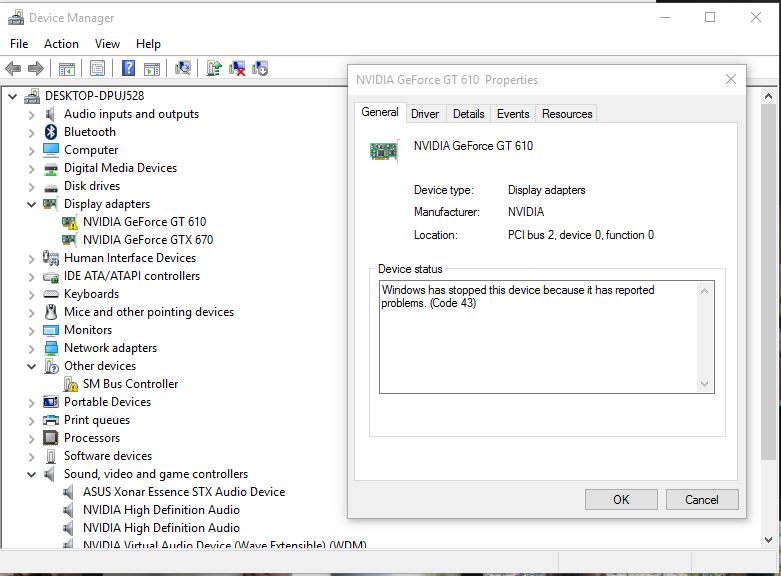Select NVIDIA GeForce GTX 670 tree item
The width and height of the screenshot is (781, 576).
pos(148,240)
